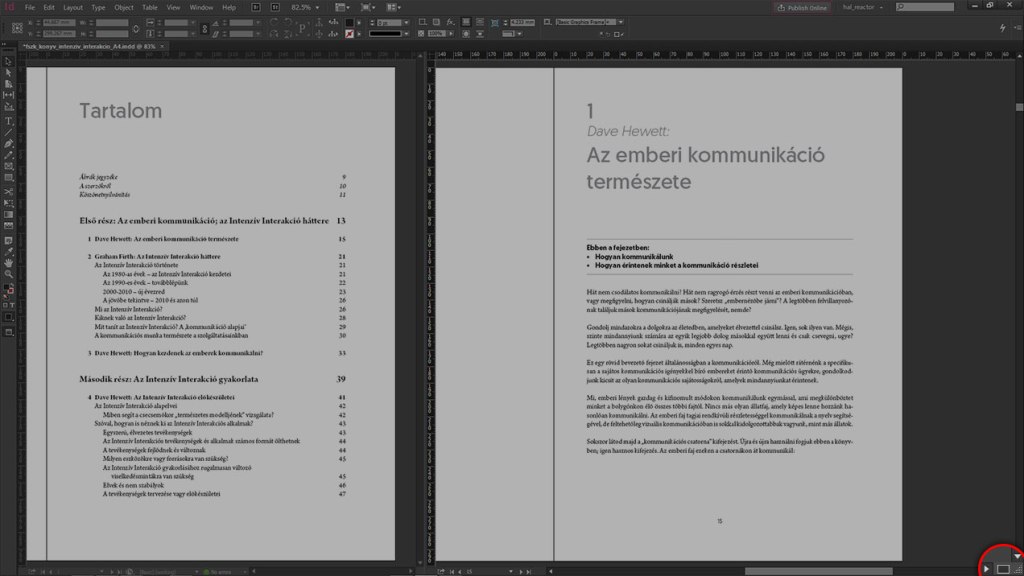Screen dimensions: 1024x576
Task: Select the Line tool
Action: [8, 132]
